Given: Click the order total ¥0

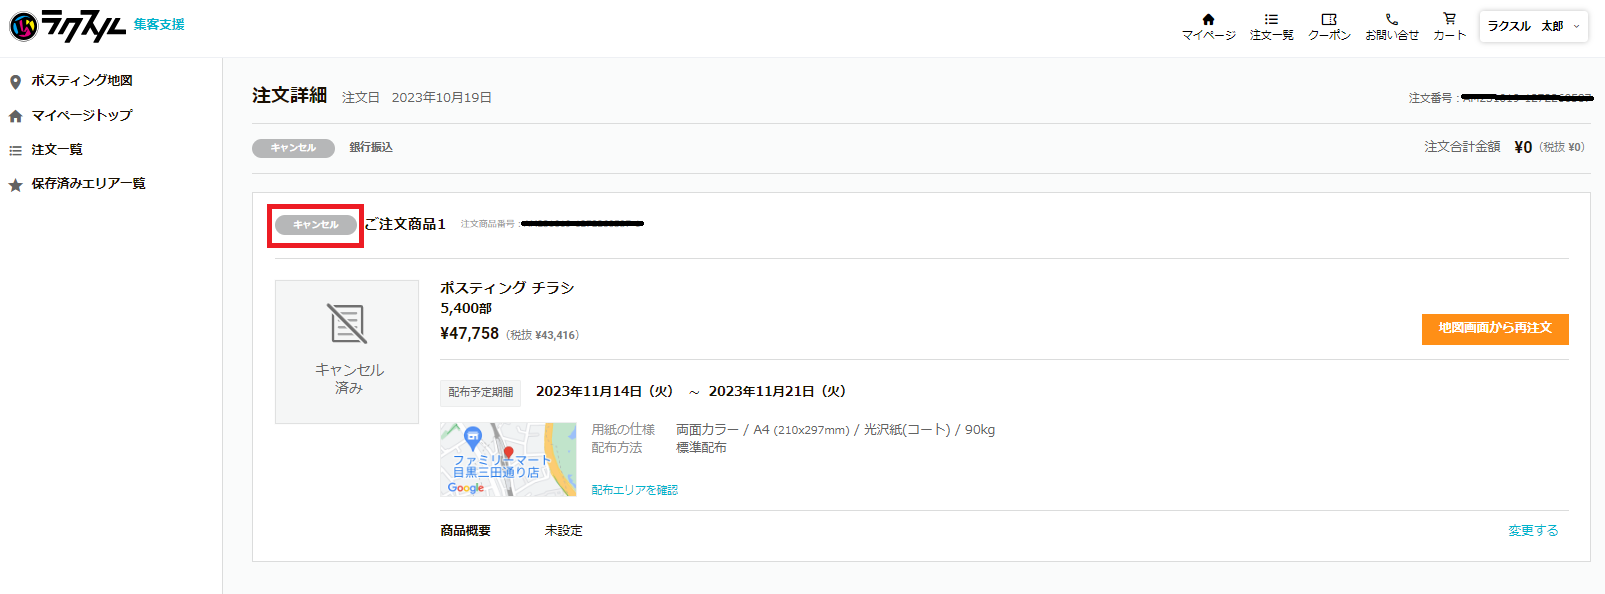Looking at the screenshot, I should coord(1523,147).
